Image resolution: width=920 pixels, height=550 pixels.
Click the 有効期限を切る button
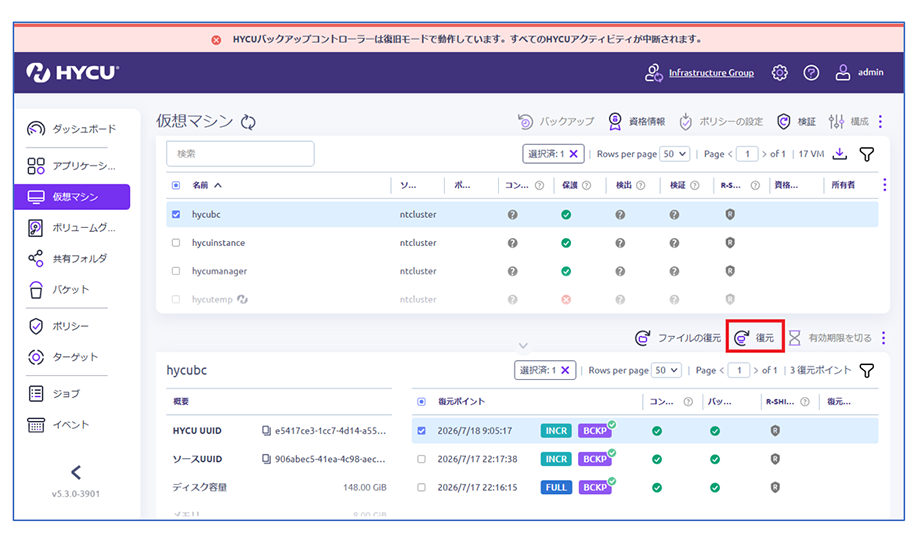coord(829,338)
